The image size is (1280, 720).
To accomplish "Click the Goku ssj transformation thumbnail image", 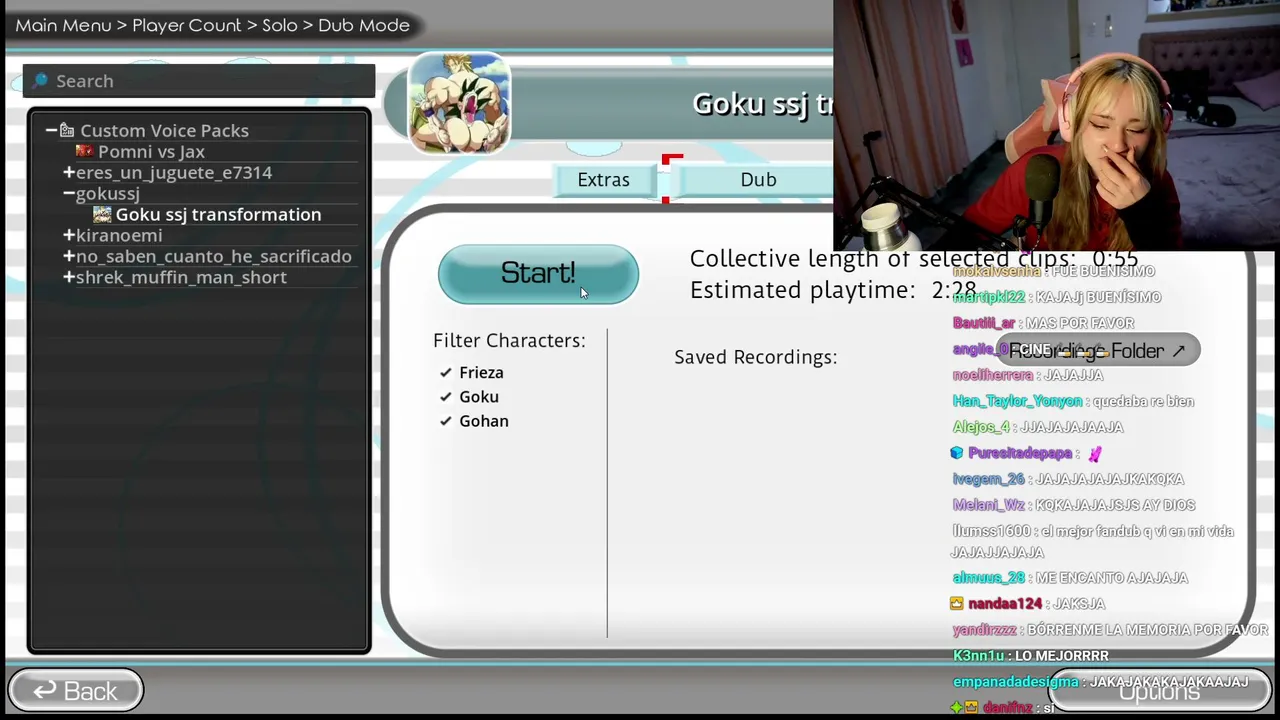I will pos(460,104).
